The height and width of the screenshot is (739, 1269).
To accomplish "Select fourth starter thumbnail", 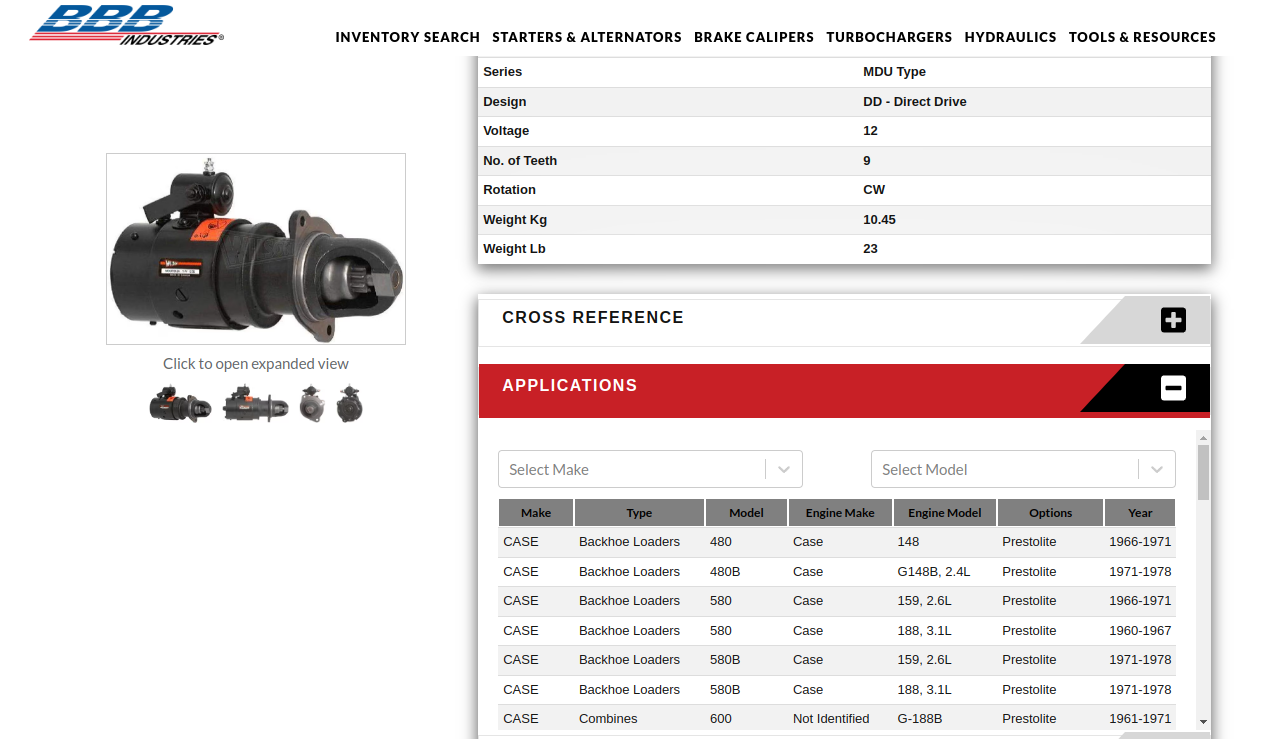I will [x=349, y=405].
